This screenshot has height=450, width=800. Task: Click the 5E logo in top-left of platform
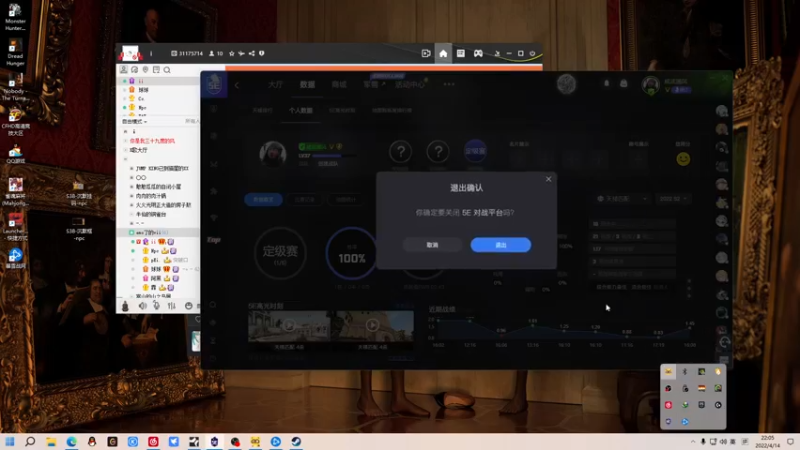(x=214, y=85)
